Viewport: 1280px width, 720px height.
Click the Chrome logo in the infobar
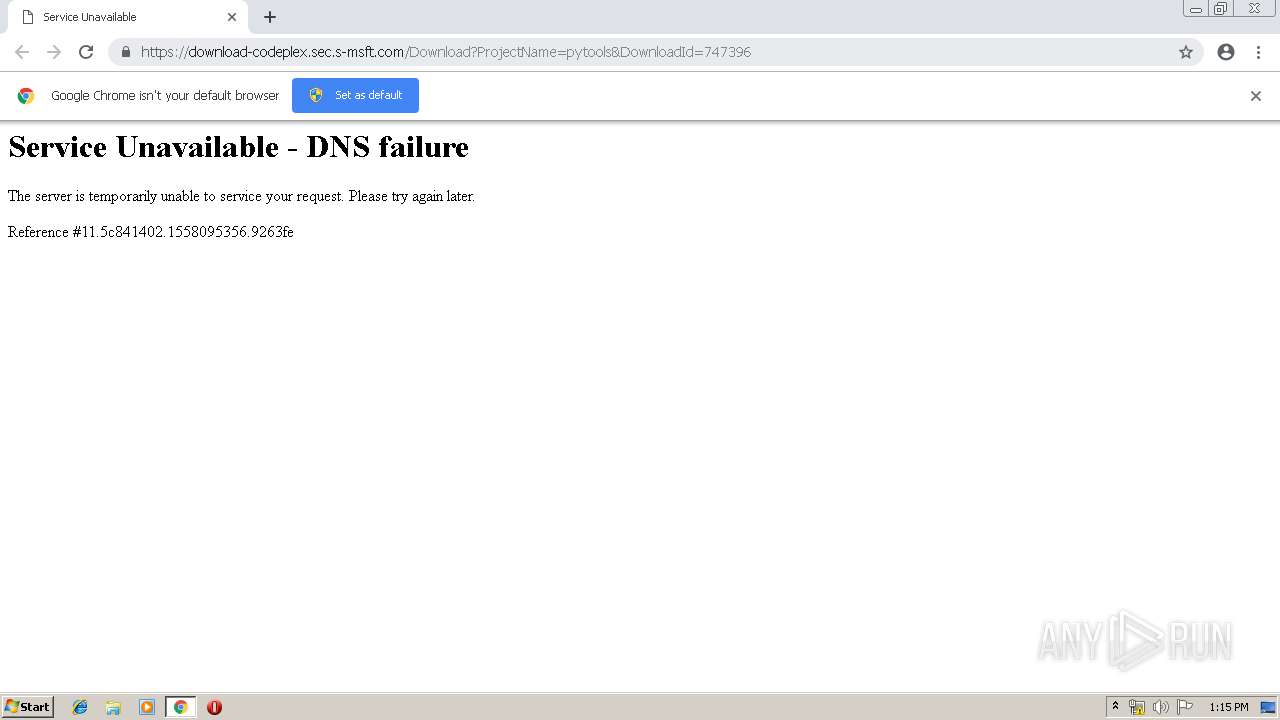click(x=26, y=96)
